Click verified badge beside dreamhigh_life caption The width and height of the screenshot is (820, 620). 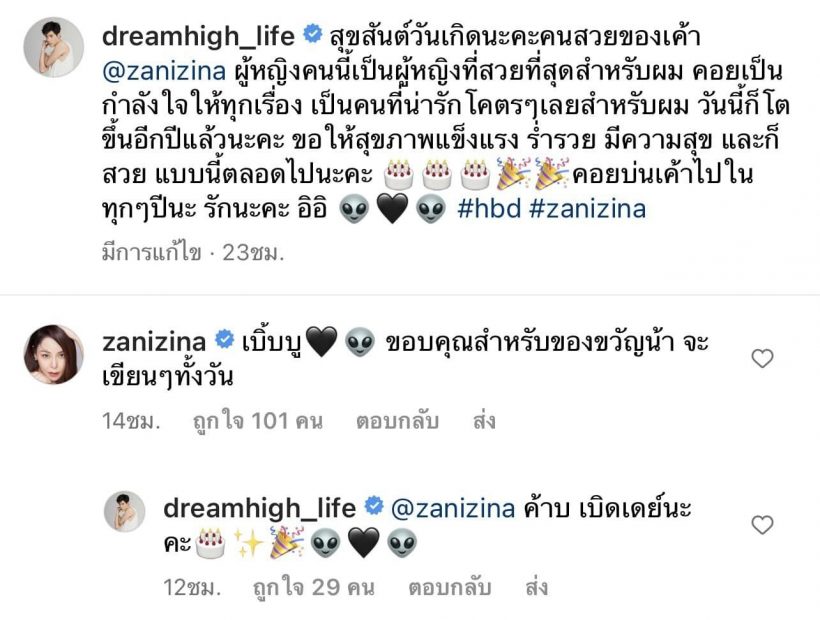click(x=313, y=33)
